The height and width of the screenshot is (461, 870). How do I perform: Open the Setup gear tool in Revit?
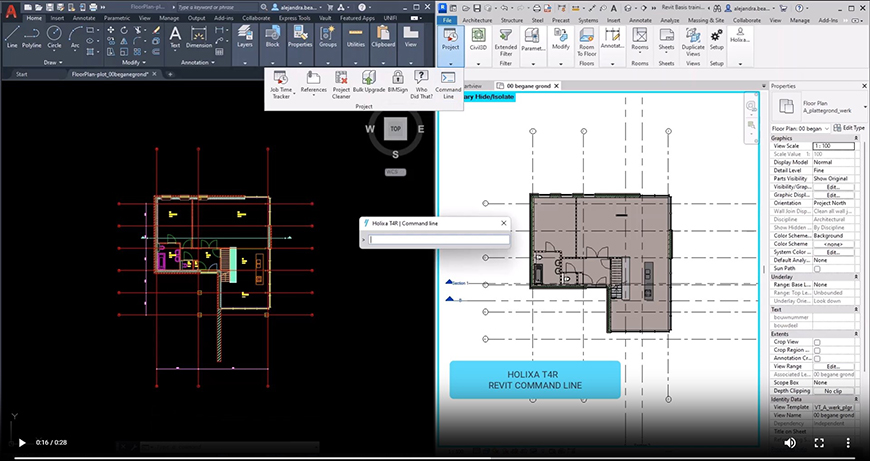coord(716,39)
